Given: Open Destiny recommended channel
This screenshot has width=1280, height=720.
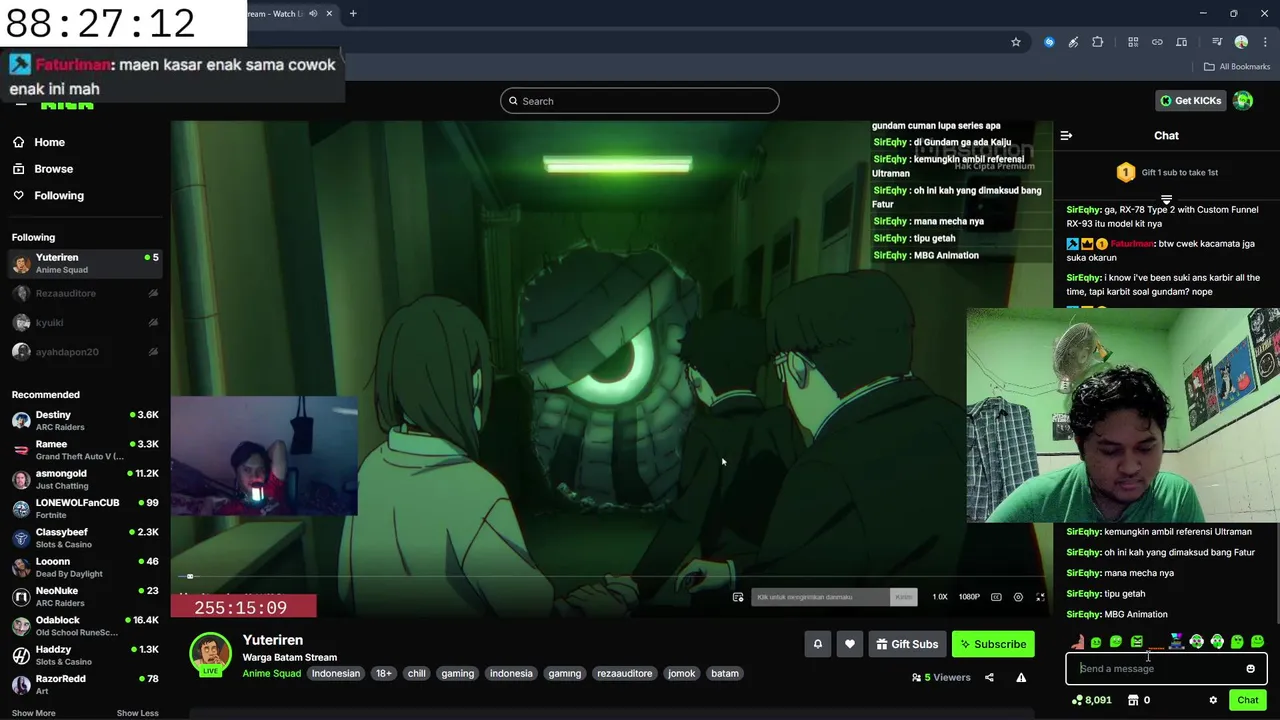Looking at the screenshot, I should pos(85,420).
